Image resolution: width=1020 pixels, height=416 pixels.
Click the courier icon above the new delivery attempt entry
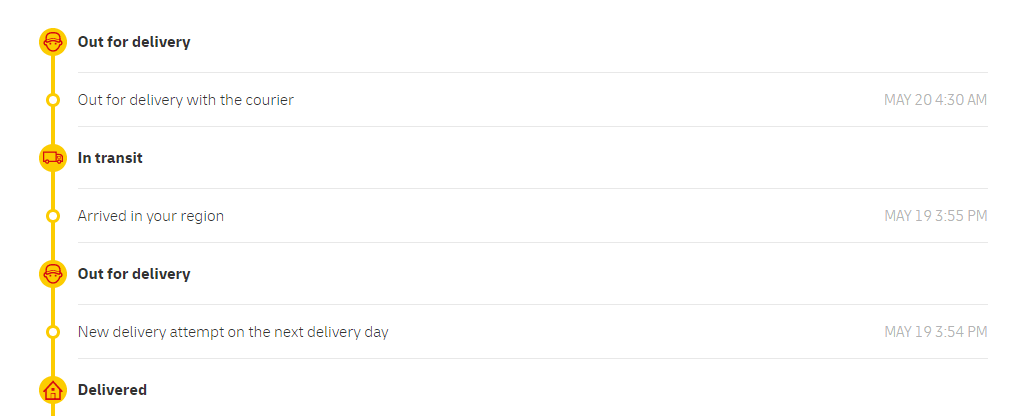coord(53,274)
